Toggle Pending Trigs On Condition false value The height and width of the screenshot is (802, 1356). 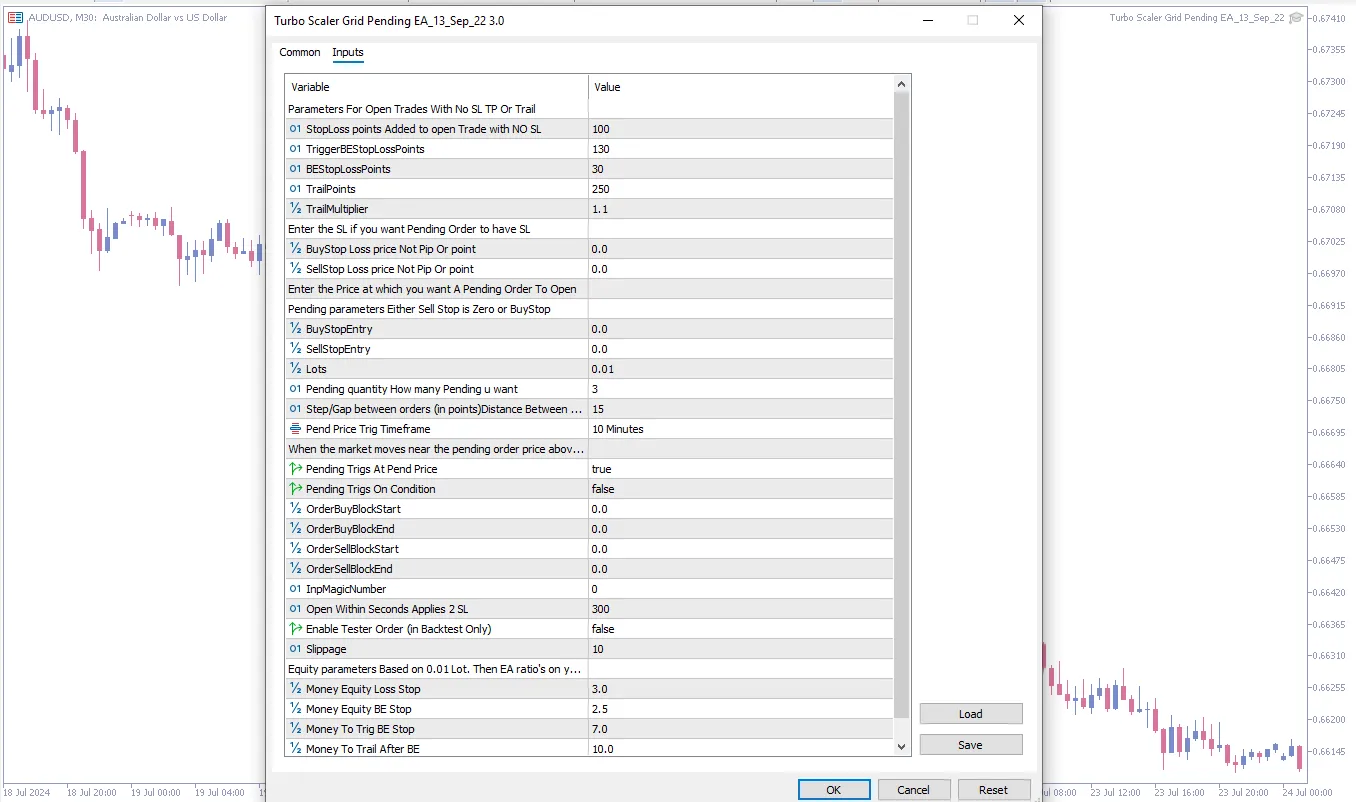click(x=740, y=489)
